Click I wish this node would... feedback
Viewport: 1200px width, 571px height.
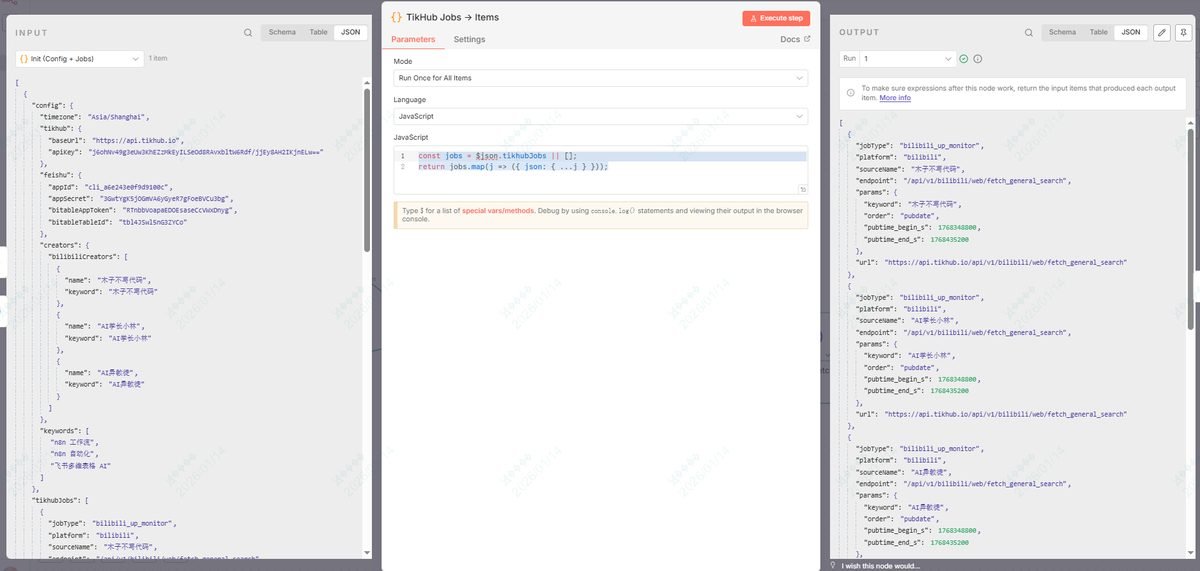(x=881, y=566)
